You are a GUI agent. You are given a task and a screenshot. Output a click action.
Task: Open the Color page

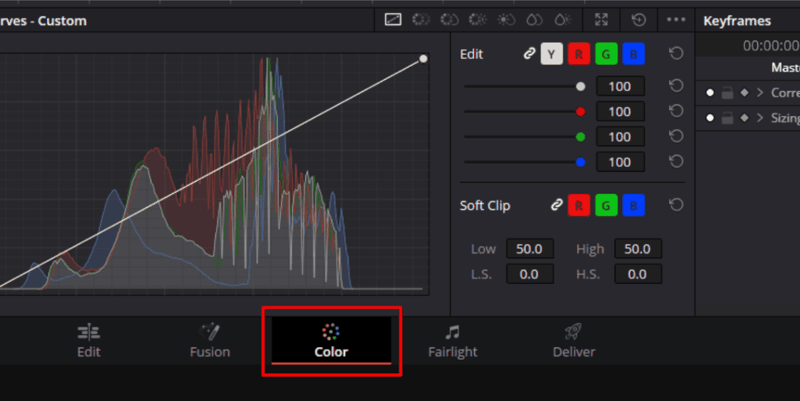(331, 341)
